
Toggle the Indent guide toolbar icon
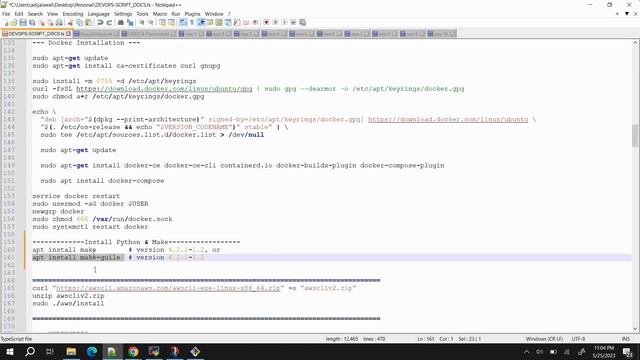pos(201,22)
